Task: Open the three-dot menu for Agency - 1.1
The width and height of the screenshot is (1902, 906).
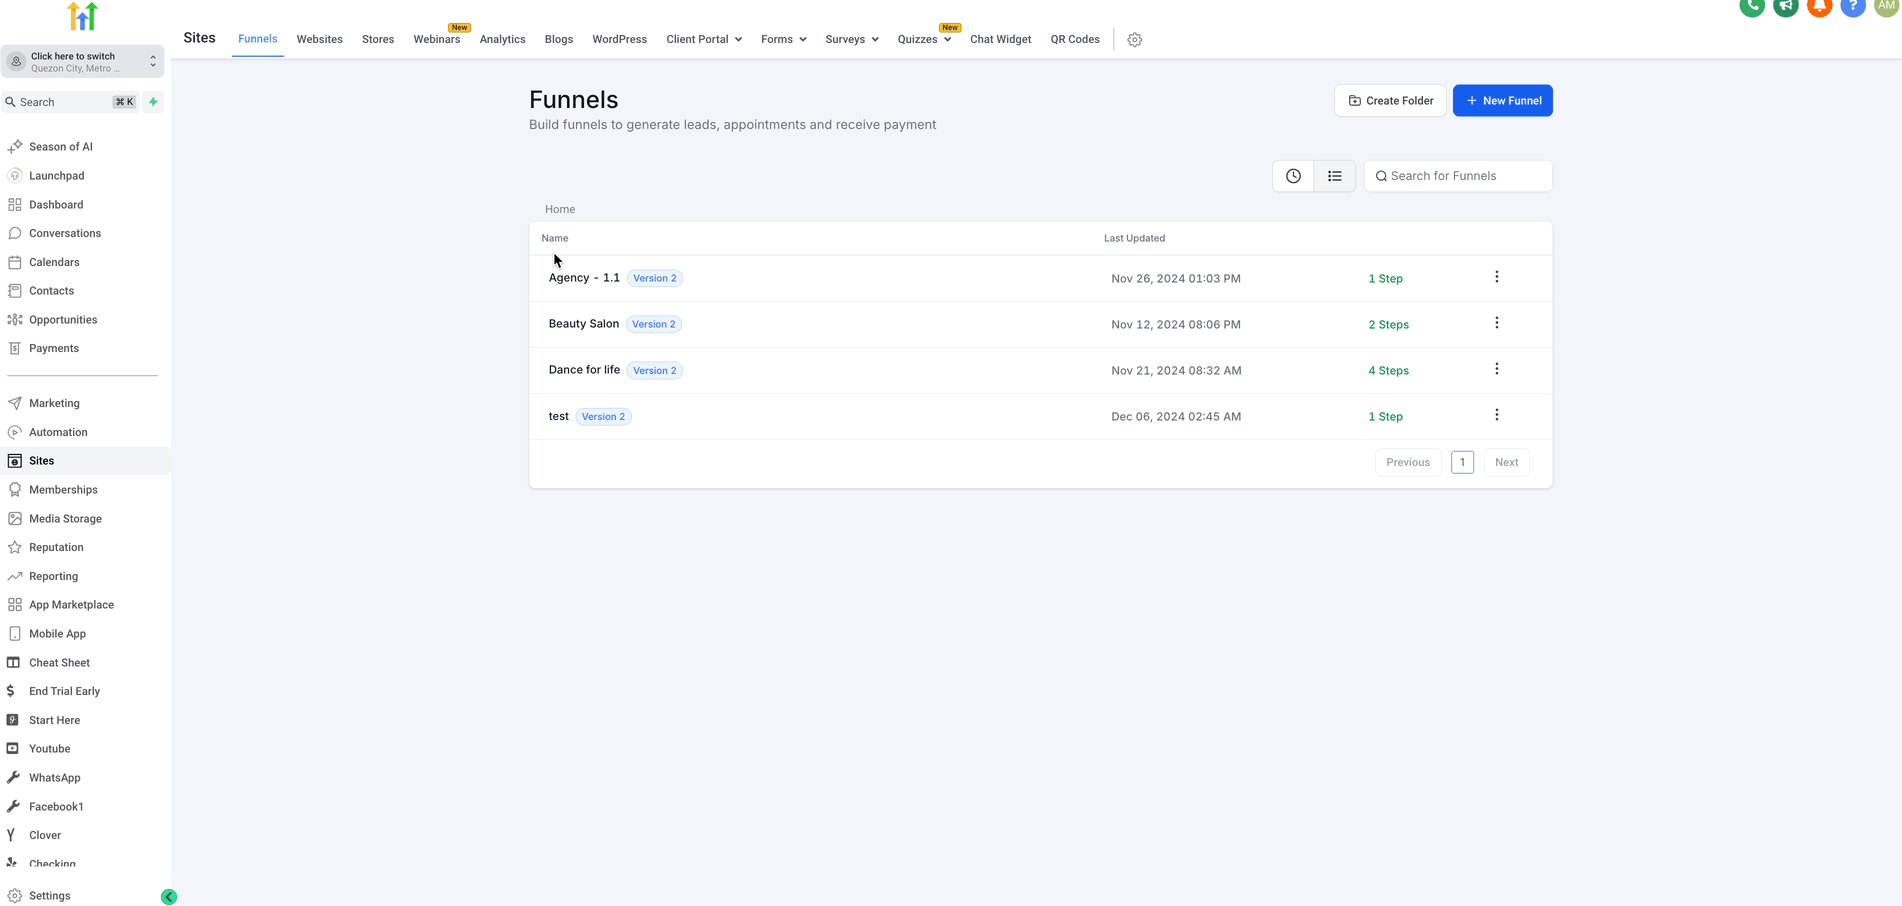Action: (1496, 277)
